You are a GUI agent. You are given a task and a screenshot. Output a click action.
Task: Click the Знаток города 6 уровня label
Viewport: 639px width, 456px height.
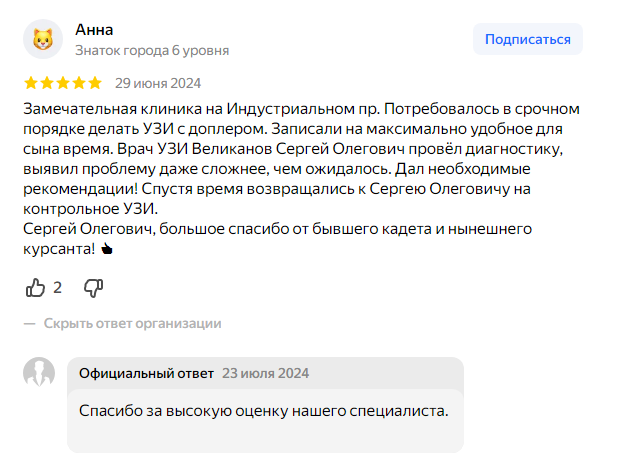[152, 50]
